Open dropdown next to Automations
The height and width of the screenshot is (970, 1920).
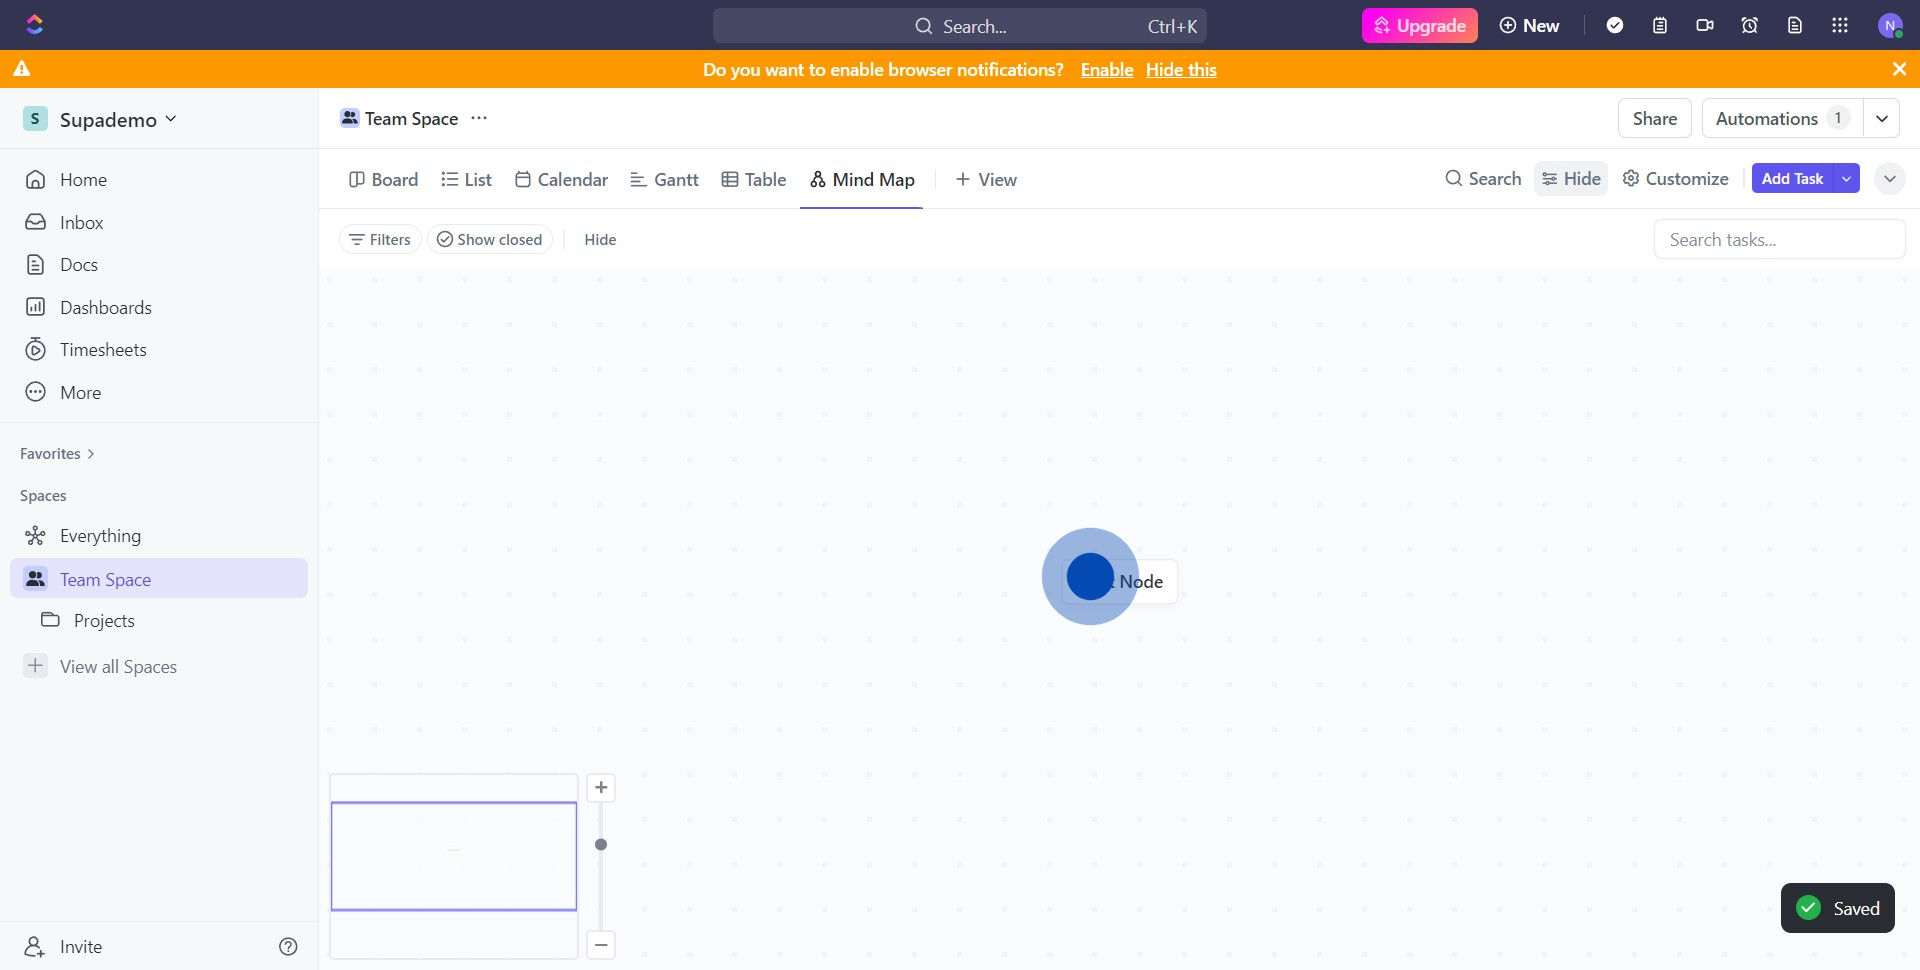[x=1882, y=118]
